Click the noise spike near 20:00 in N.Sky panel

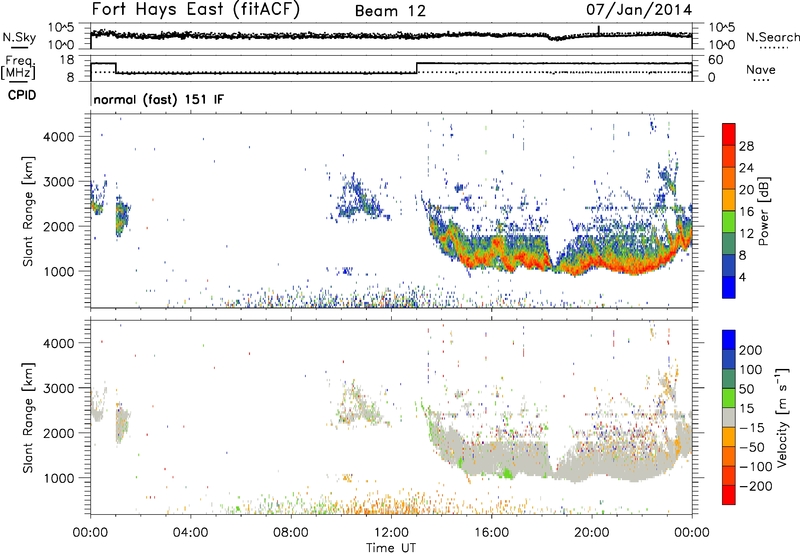pos(598,30)
